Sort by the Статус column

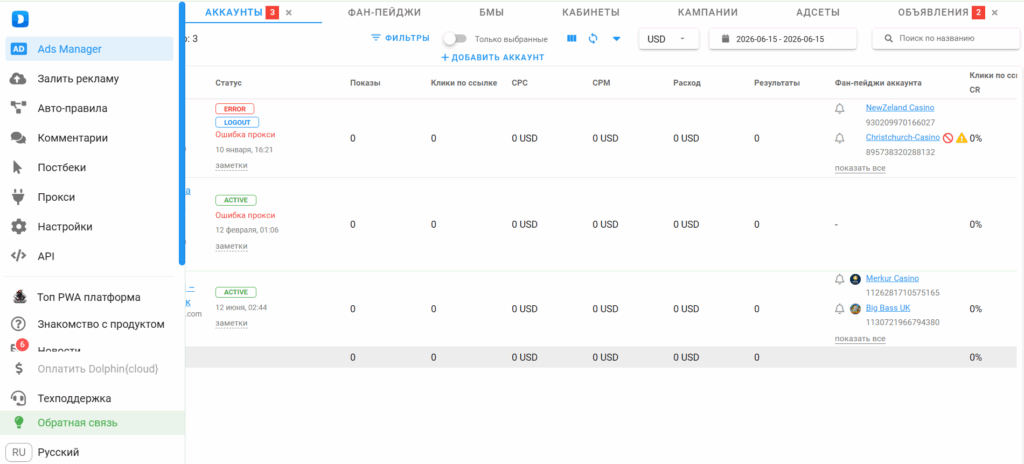[x=229, y=83]
